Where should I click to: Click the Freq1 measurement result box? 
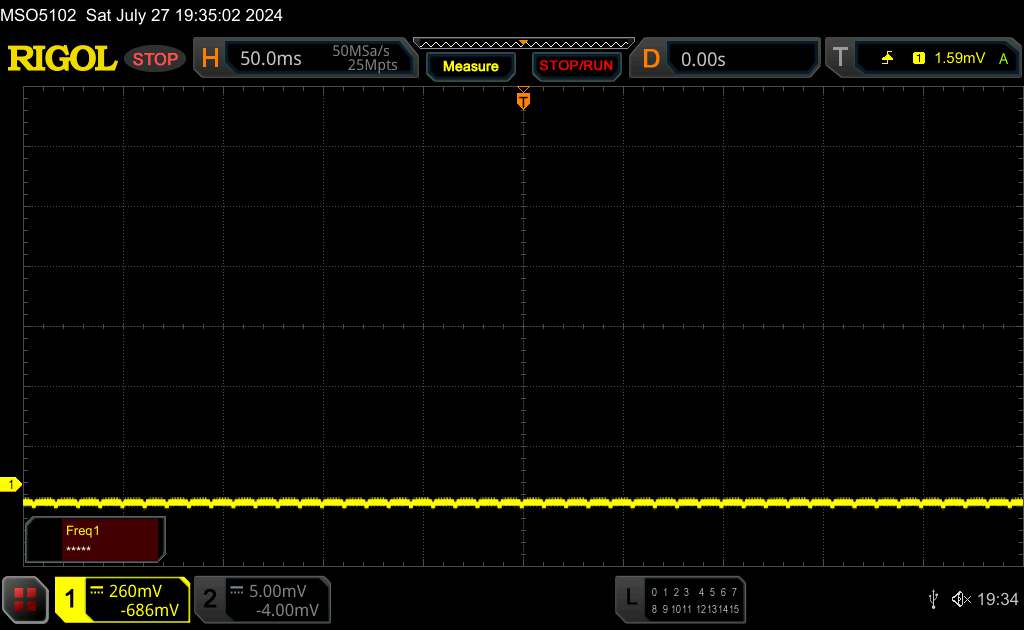95,539
